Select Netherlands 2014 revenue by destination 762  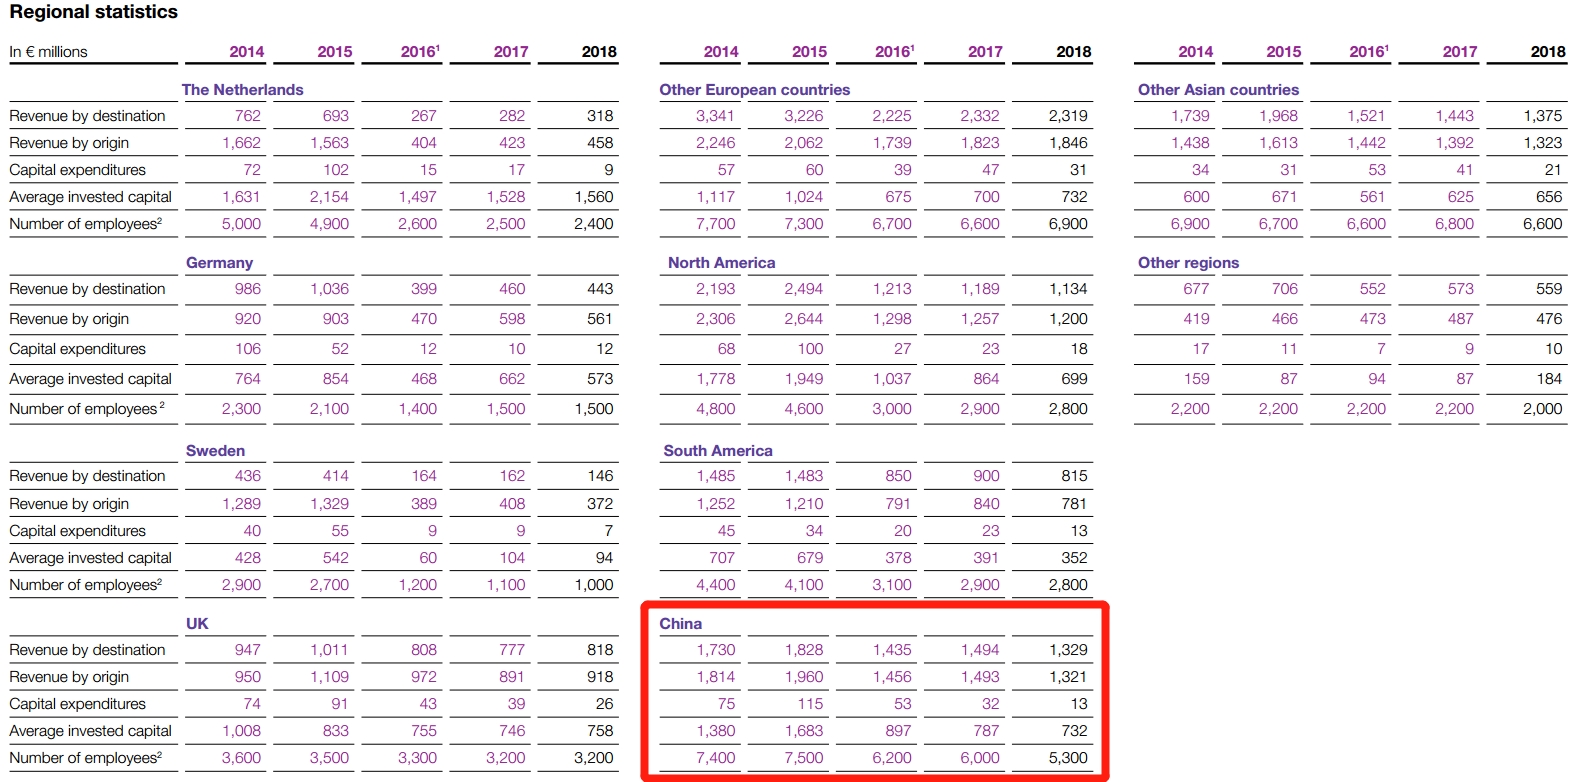[247, 116]
